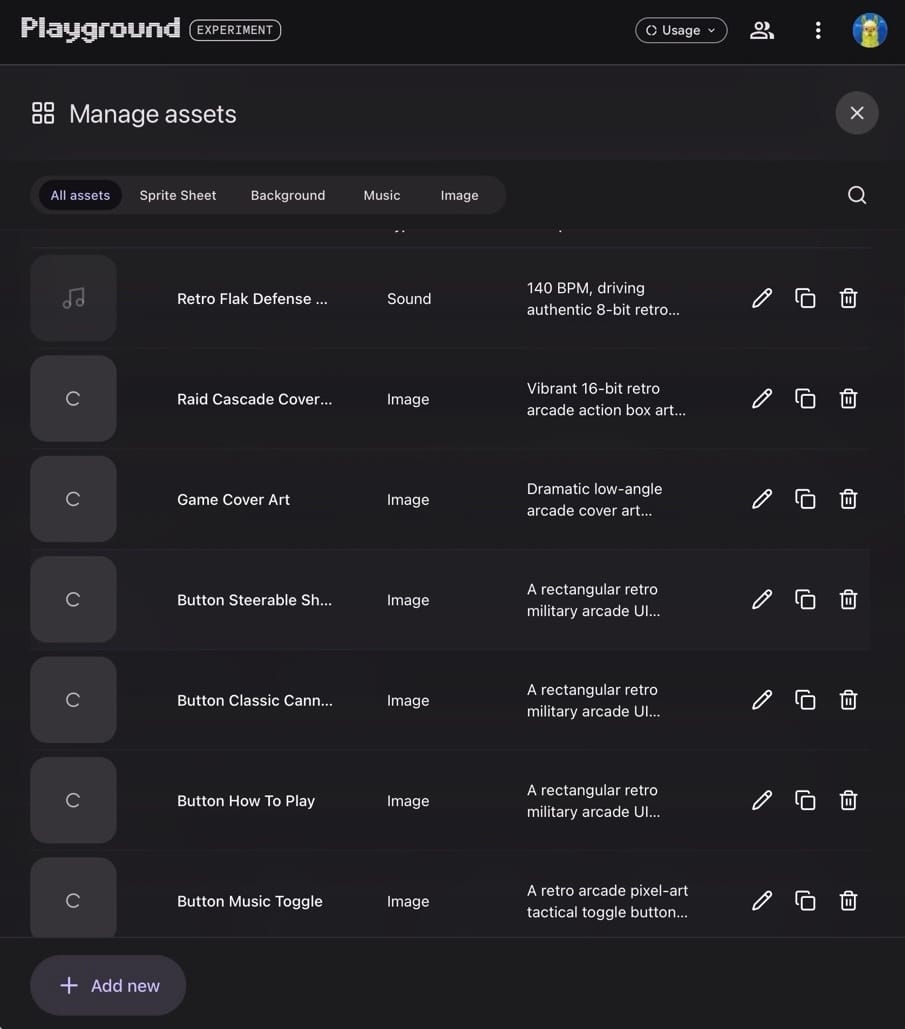Click the 'Vibrant 16-bit retro' description
This screenshot has height=1029, width=905.
(x=593, y=388)
